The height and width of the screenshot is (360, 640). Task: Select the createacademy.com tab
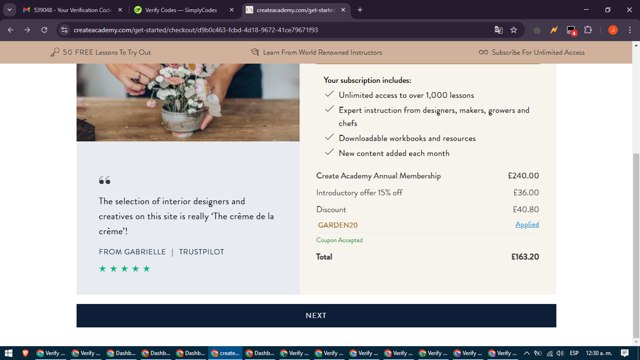click(296, 10)
